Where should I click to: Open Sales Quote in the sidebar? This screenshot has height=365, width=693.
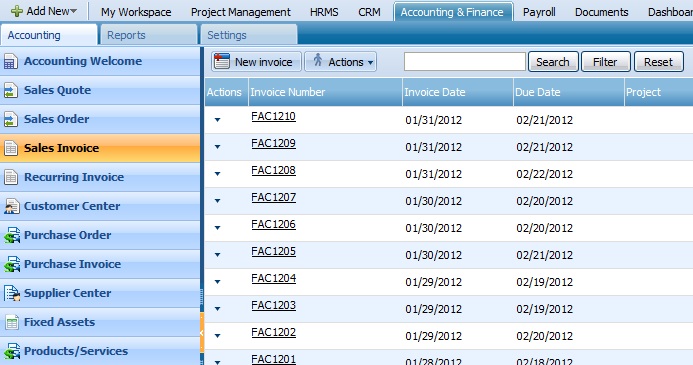click(100, 90)
